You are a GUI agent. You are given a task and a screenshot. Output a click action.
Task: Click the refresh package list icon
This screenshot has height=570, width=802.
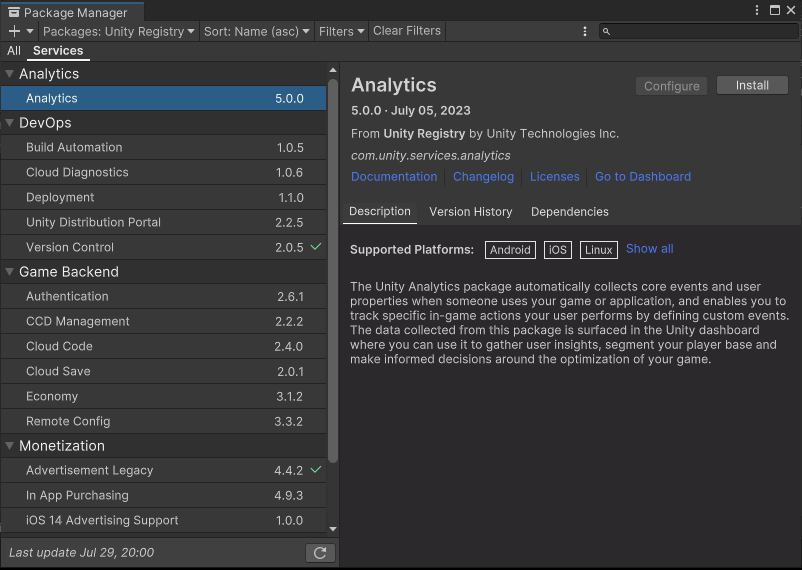click(x=320, y=553)
